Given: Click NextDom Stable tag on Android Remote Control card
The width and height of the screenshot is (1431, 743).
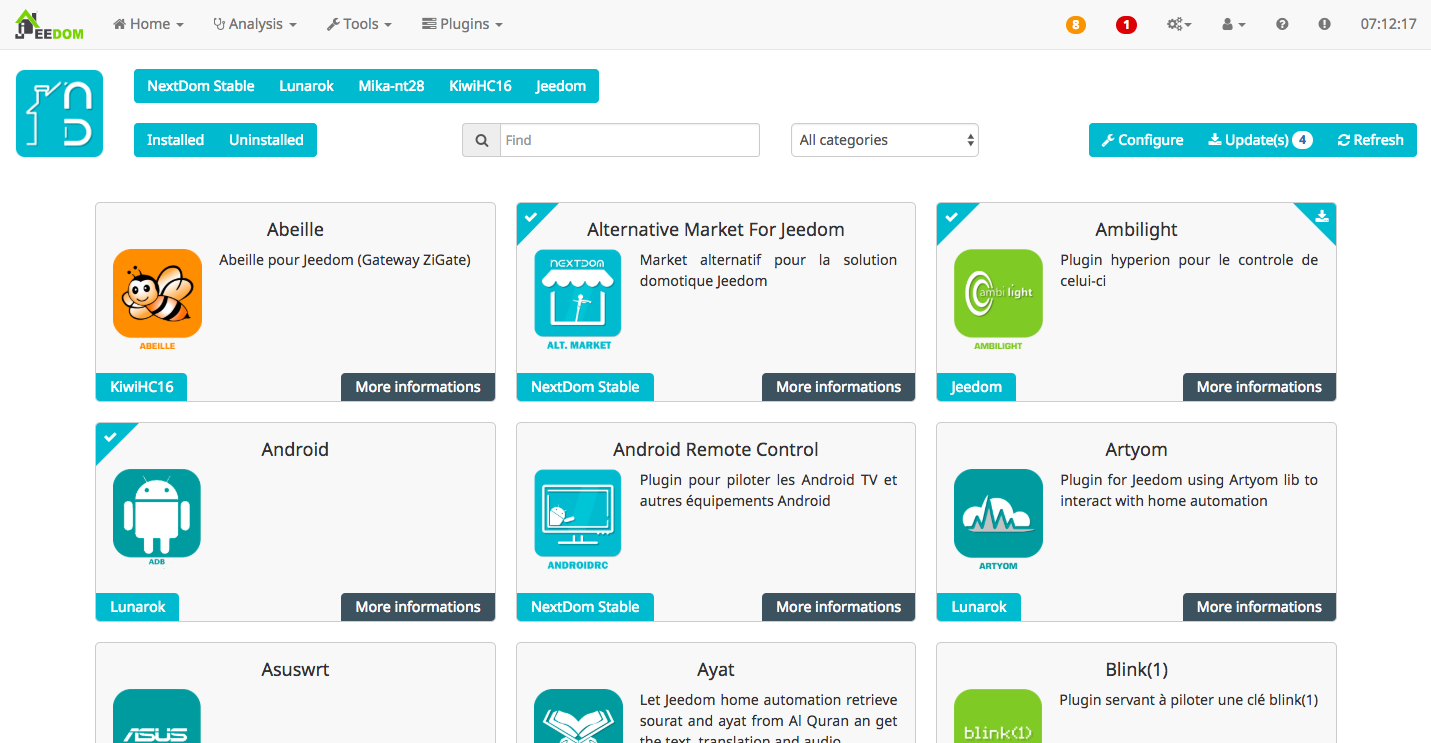Looking at the screenshot, I should 585,607.
